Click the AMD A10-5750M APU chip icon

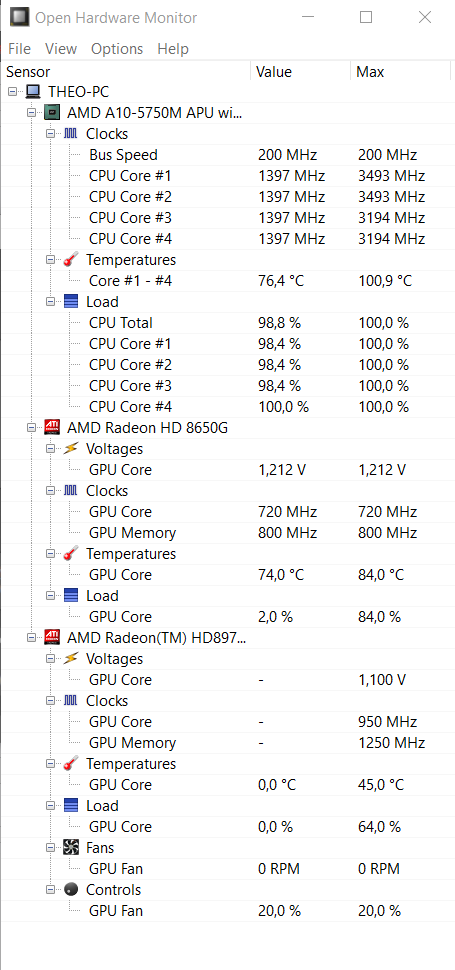pyautogui.click(x=52, y=113)
